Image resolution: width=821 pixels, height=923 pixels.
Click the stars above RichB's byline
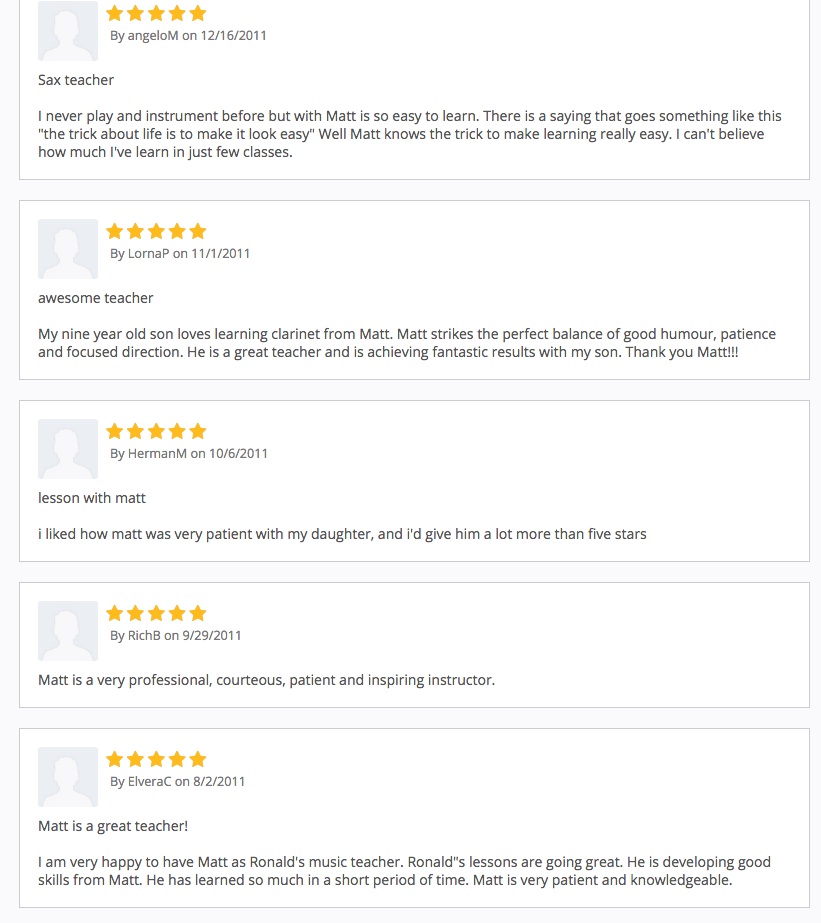tap(156, 613)
